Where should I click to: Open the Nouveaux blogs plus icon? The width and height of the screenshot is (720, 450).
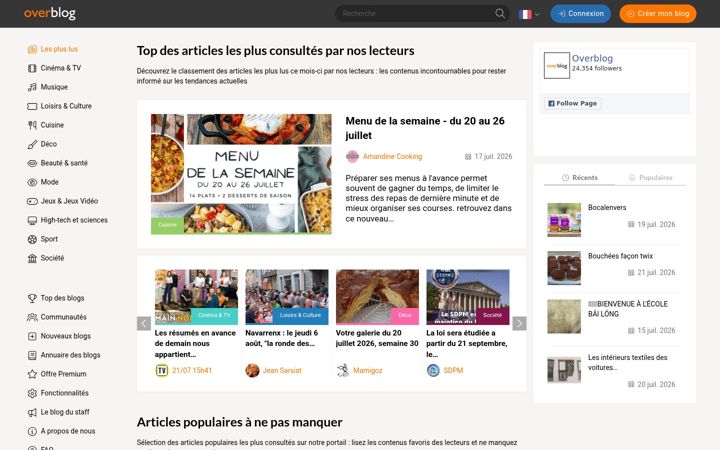(32, 336)
